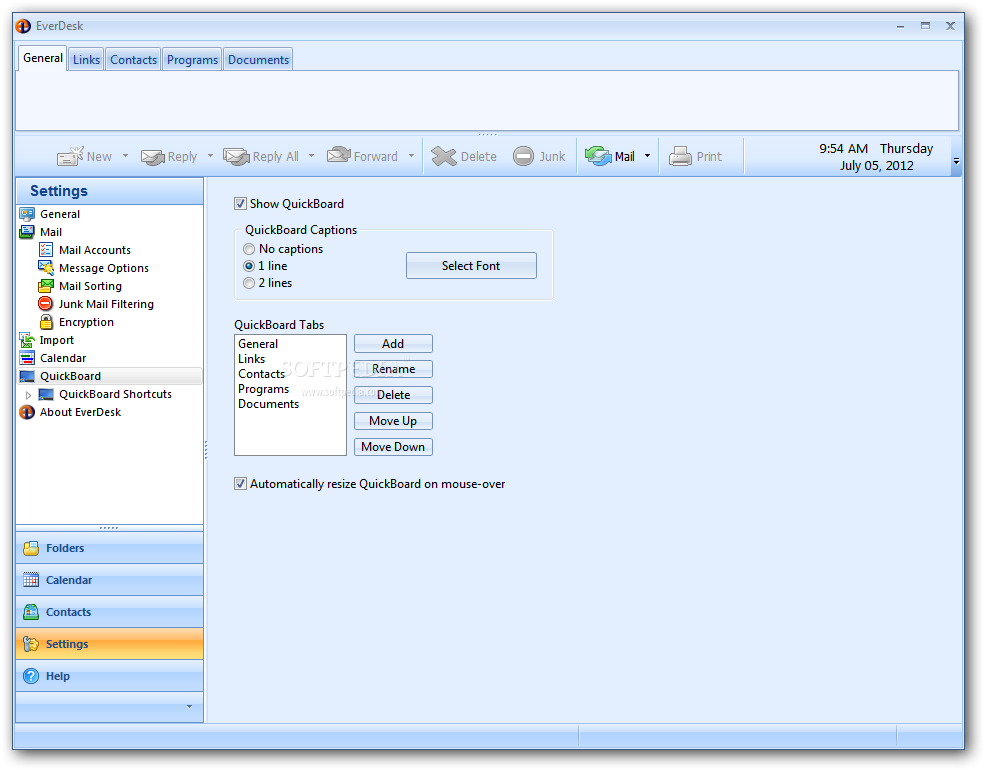Click the Reply All envelope icon
985x770 pixels.
tap(236, 156)
